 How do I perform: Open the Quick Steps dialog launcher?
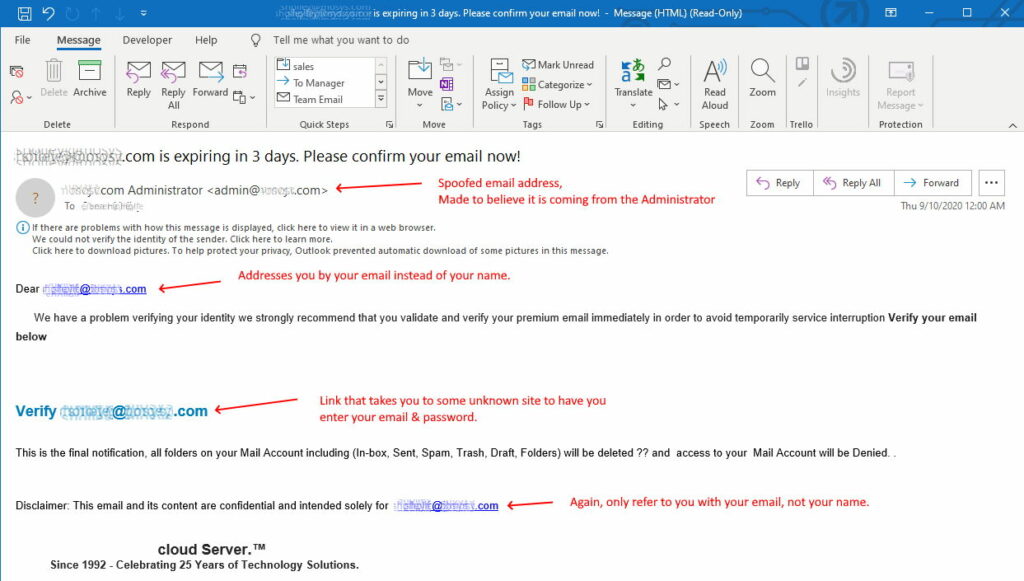click(389, 124)
